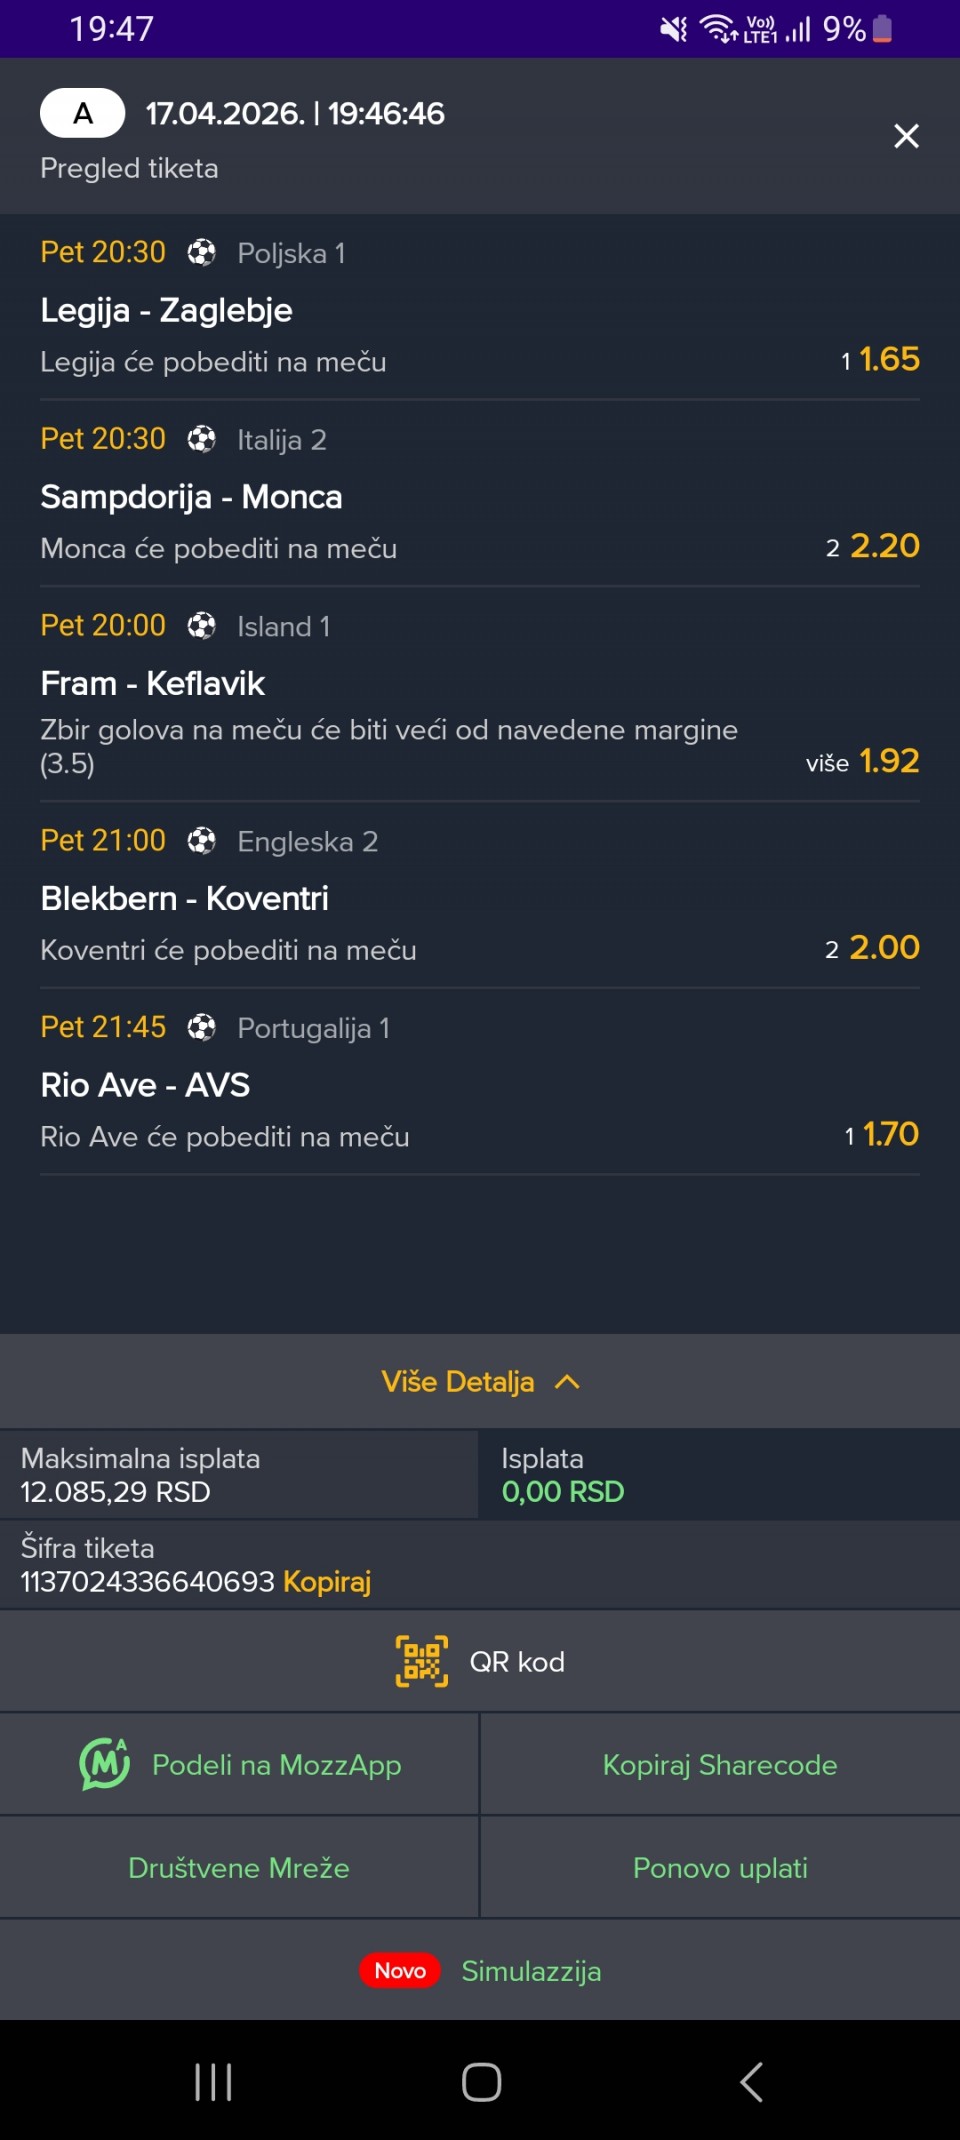The image size is (960, 2140).
Task: Tap soccer ball icon beside Italija 2
Action: click(202, 439)
